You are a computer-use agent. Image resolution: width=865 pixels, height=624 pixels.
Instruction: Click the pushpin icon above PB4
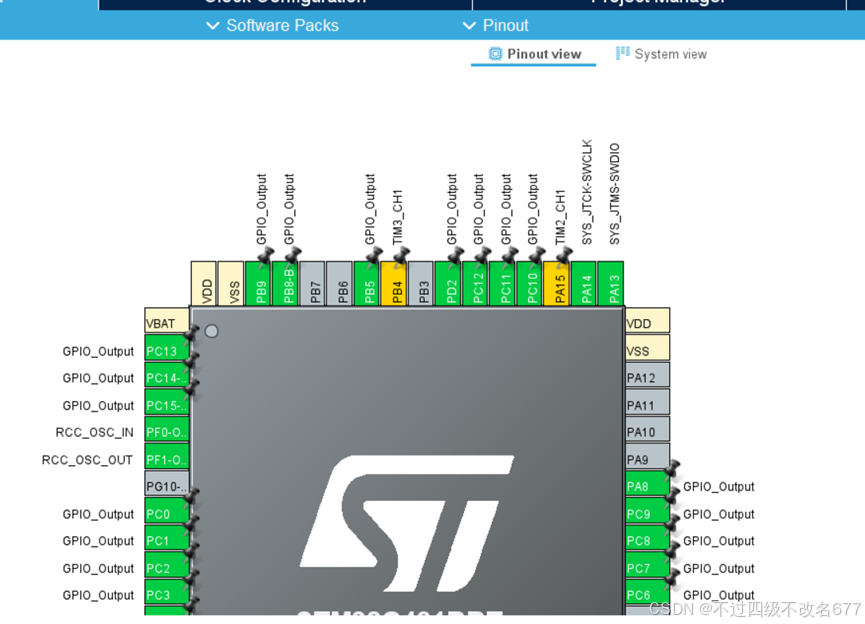401,255
